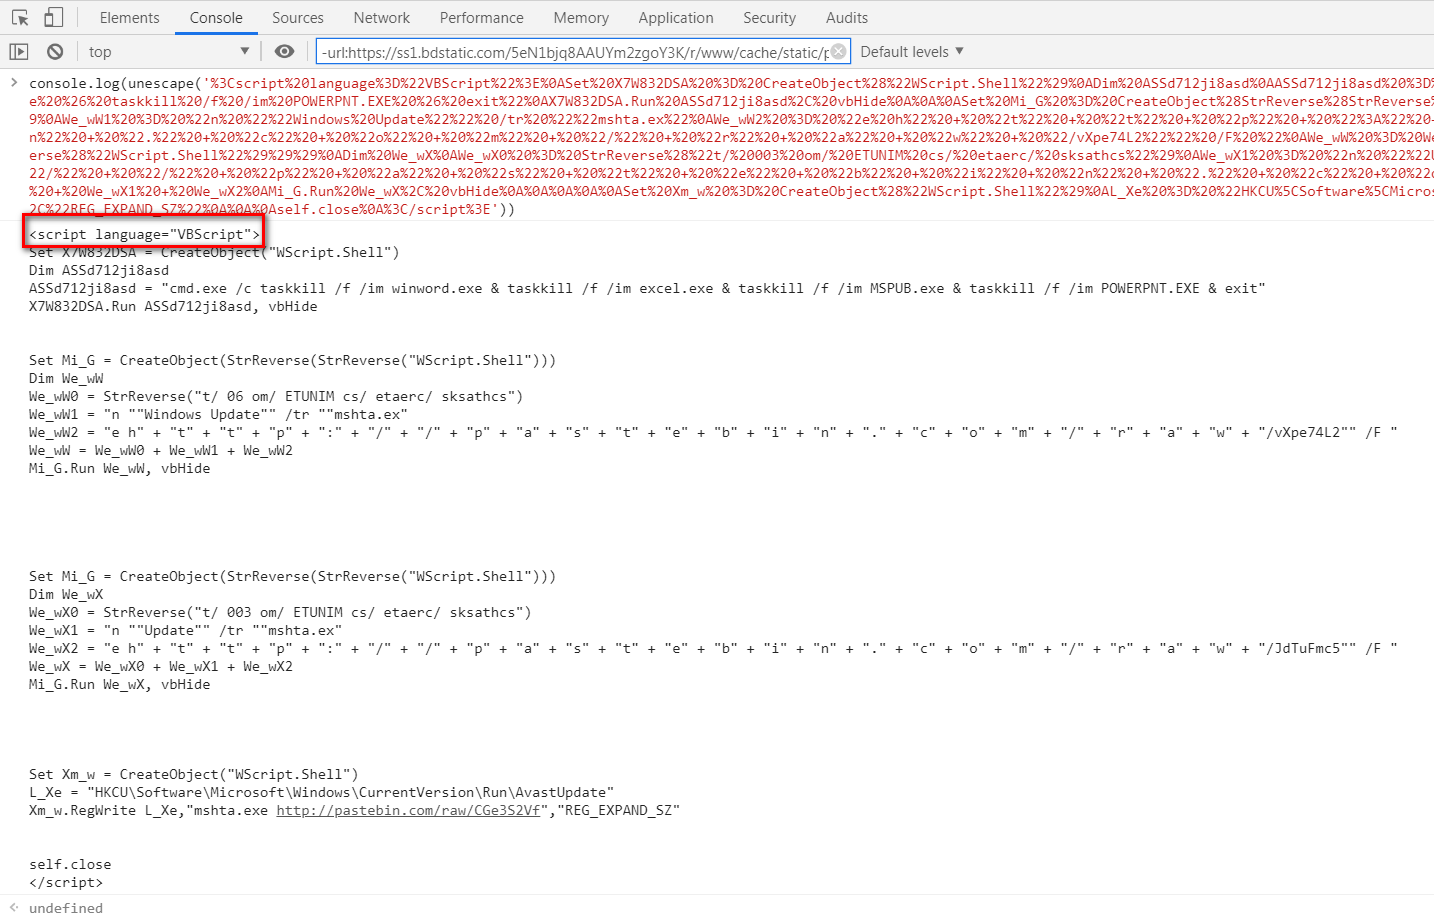Click the 'We_wW0 = StrReverse' line
The height and width of the screenshot is (918, 1434).
[276, 396]
